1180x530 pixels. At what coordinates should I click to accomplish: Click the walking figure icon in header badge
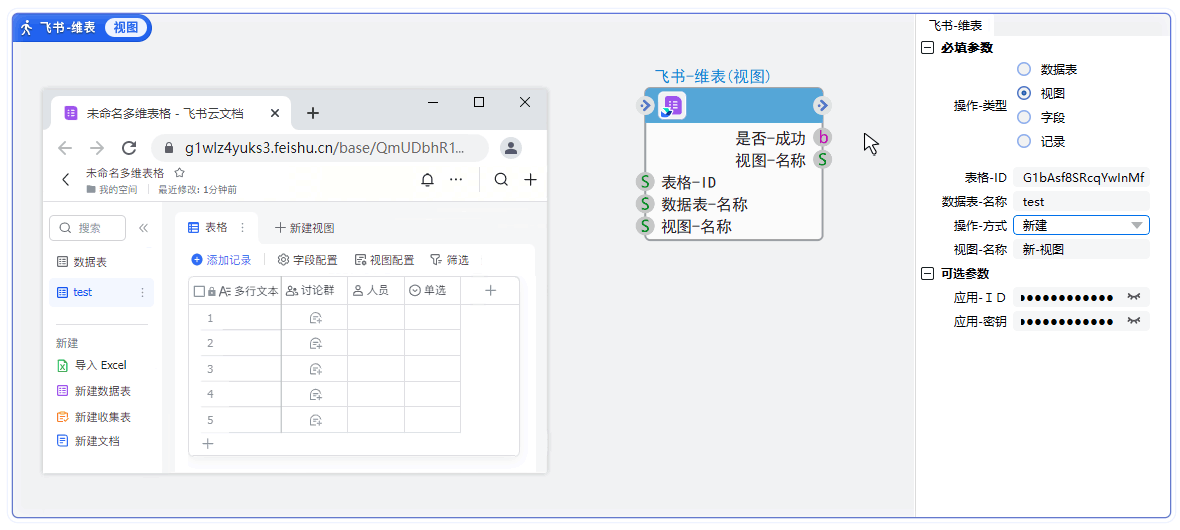[x=28, y=28]
